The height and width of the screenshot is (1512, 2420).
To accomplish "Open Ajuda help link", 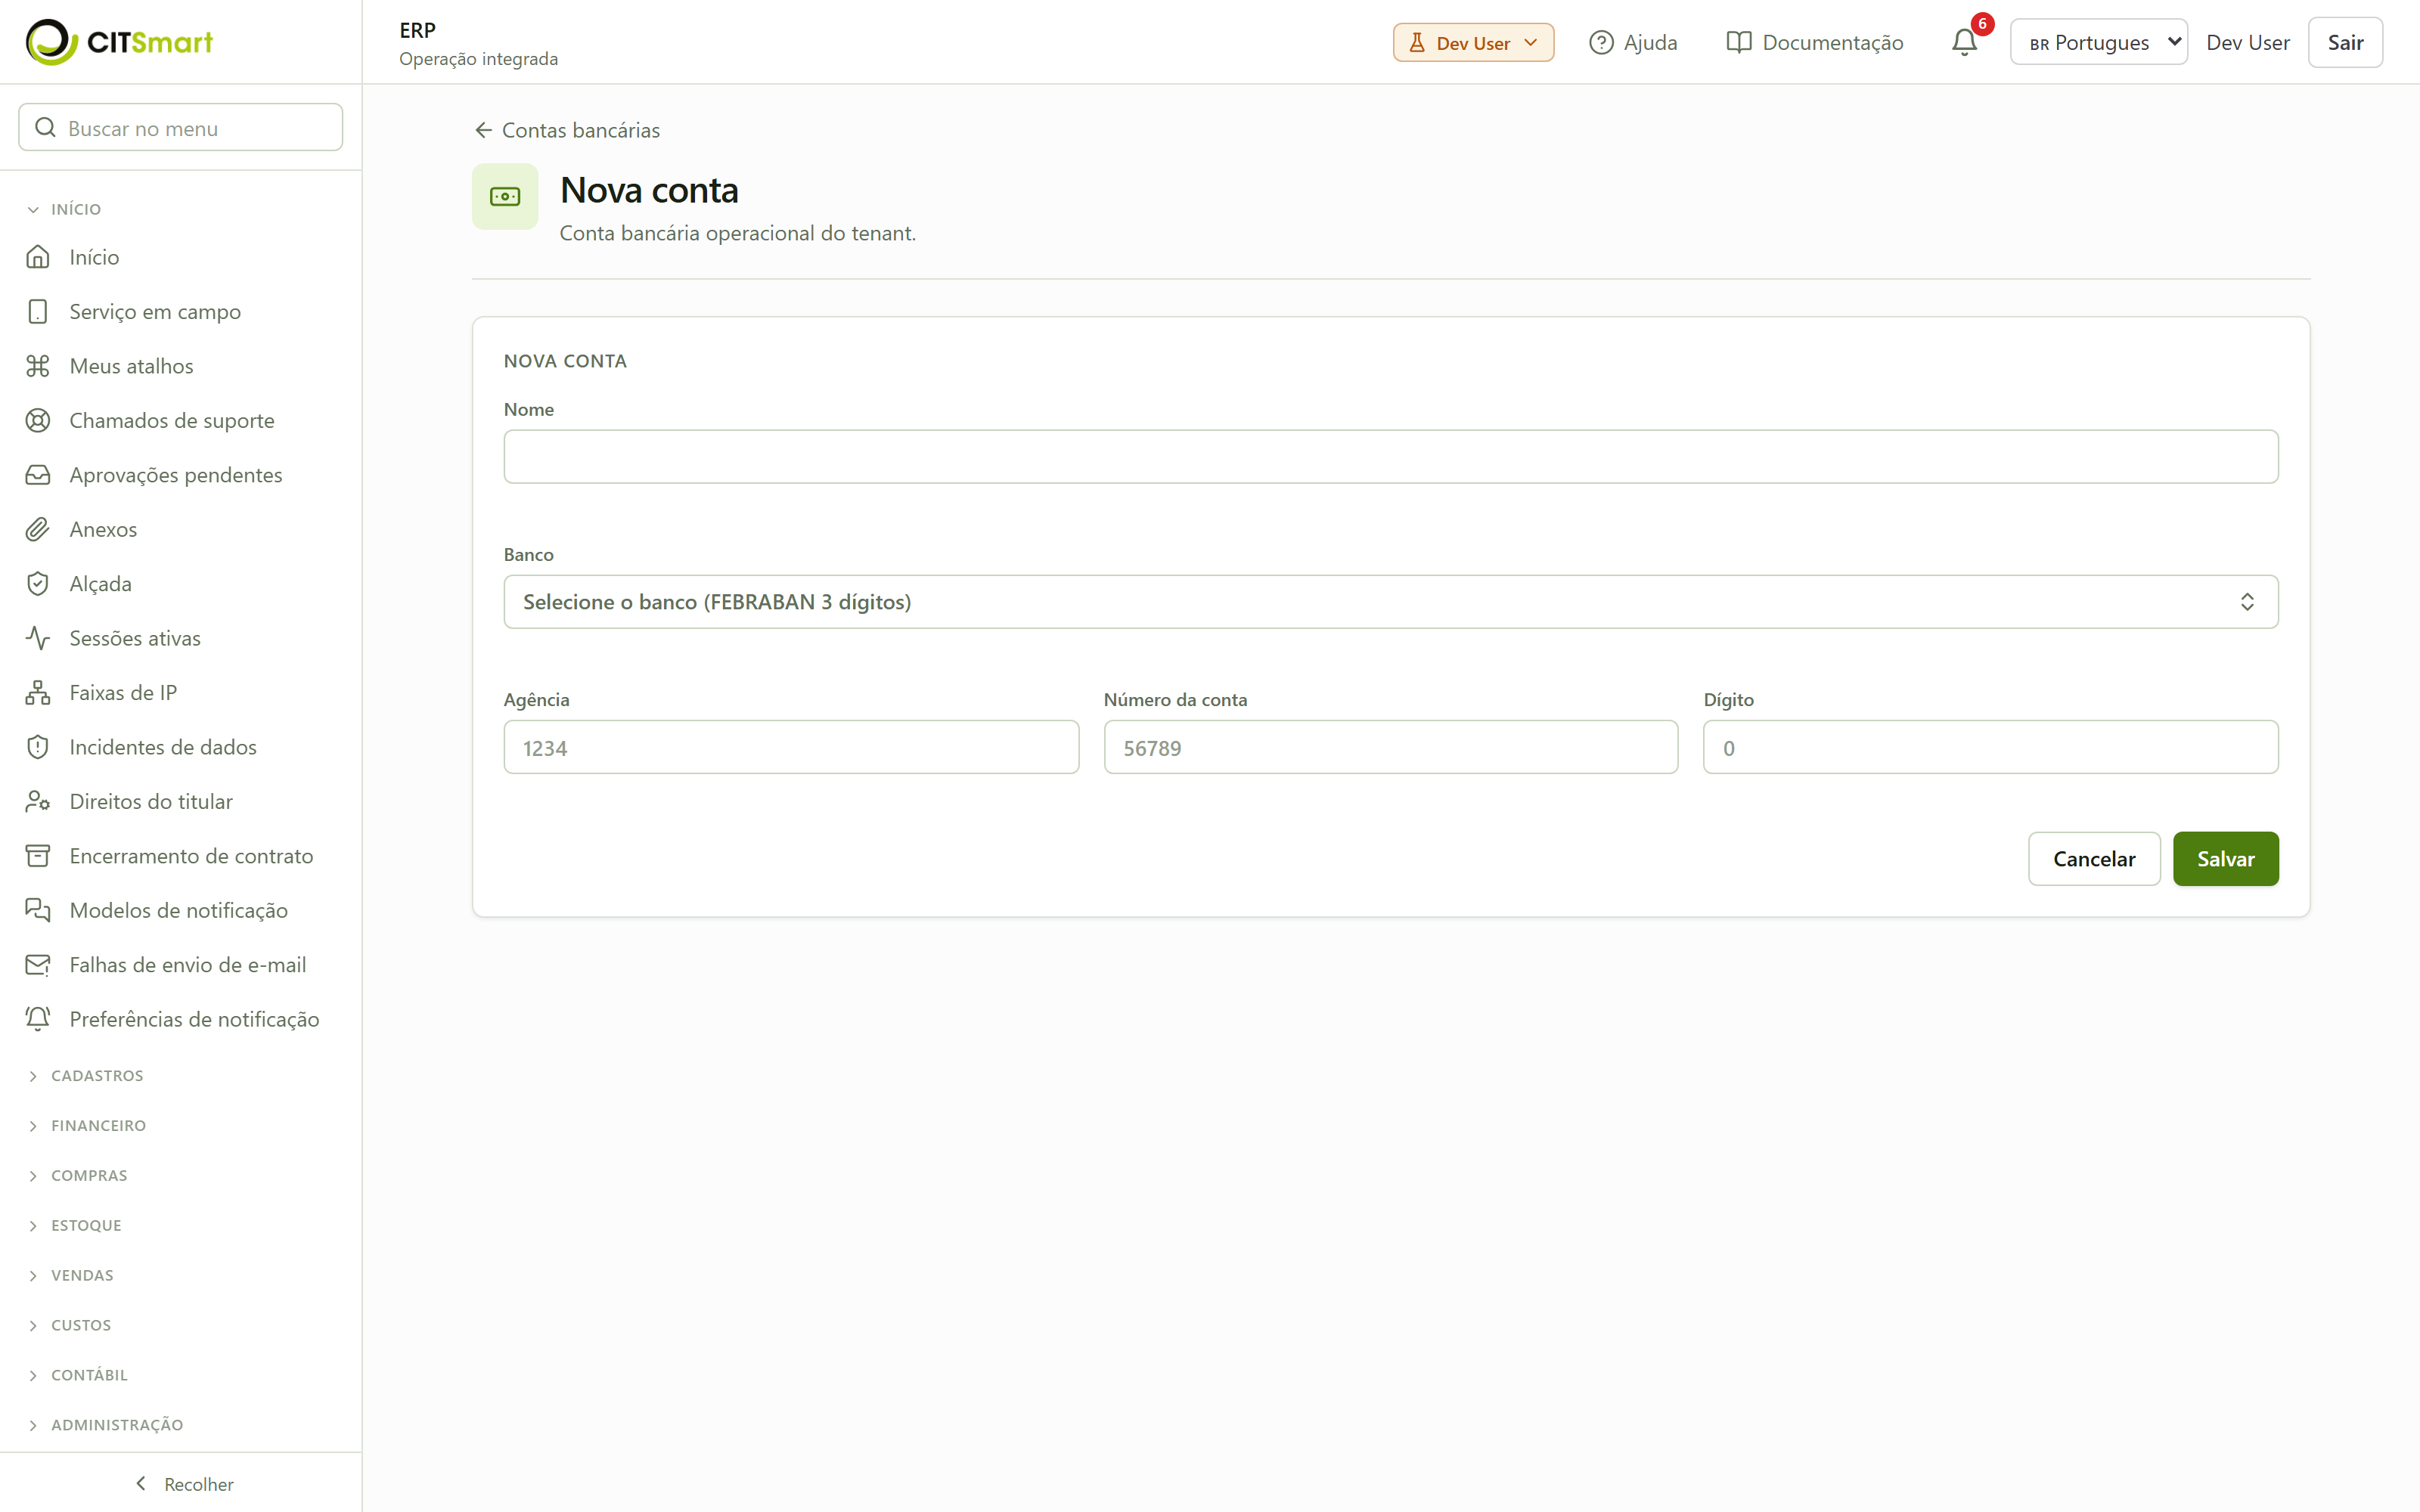I will click(1633, 42).
